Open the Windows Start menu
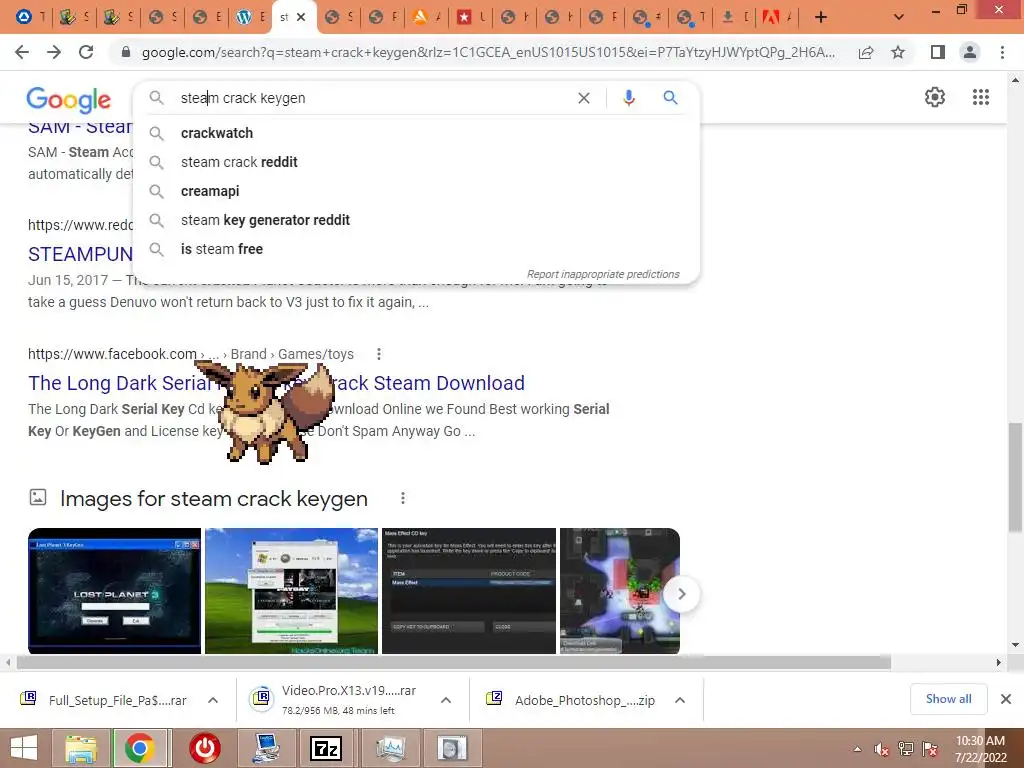 point(23,748)
